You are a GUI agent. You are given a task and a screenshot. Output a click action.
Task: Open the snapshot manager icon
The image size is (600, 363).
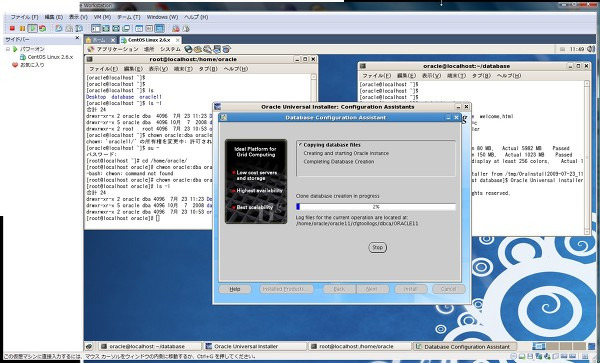(79, 28)
